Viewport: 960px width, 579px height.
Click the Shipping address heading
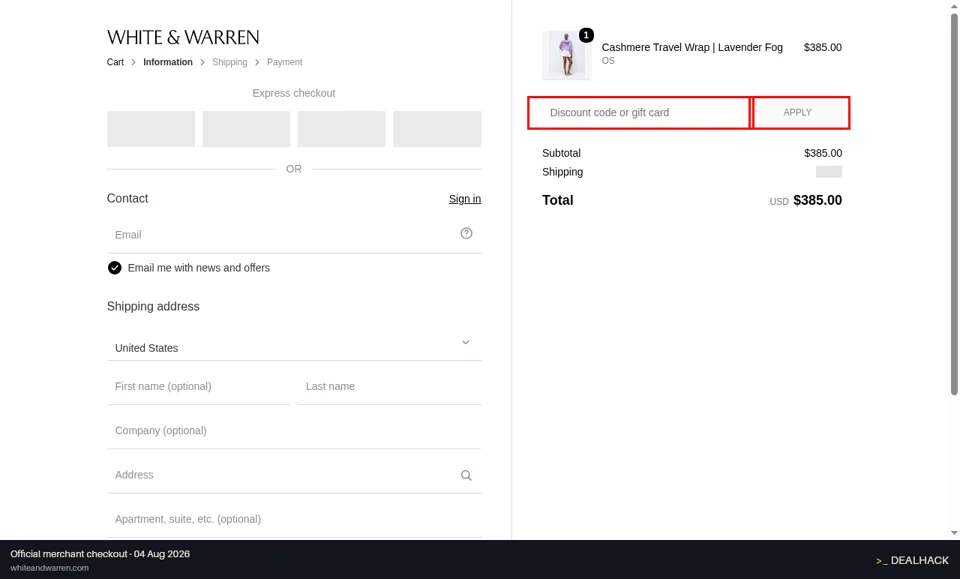point(153,307)
